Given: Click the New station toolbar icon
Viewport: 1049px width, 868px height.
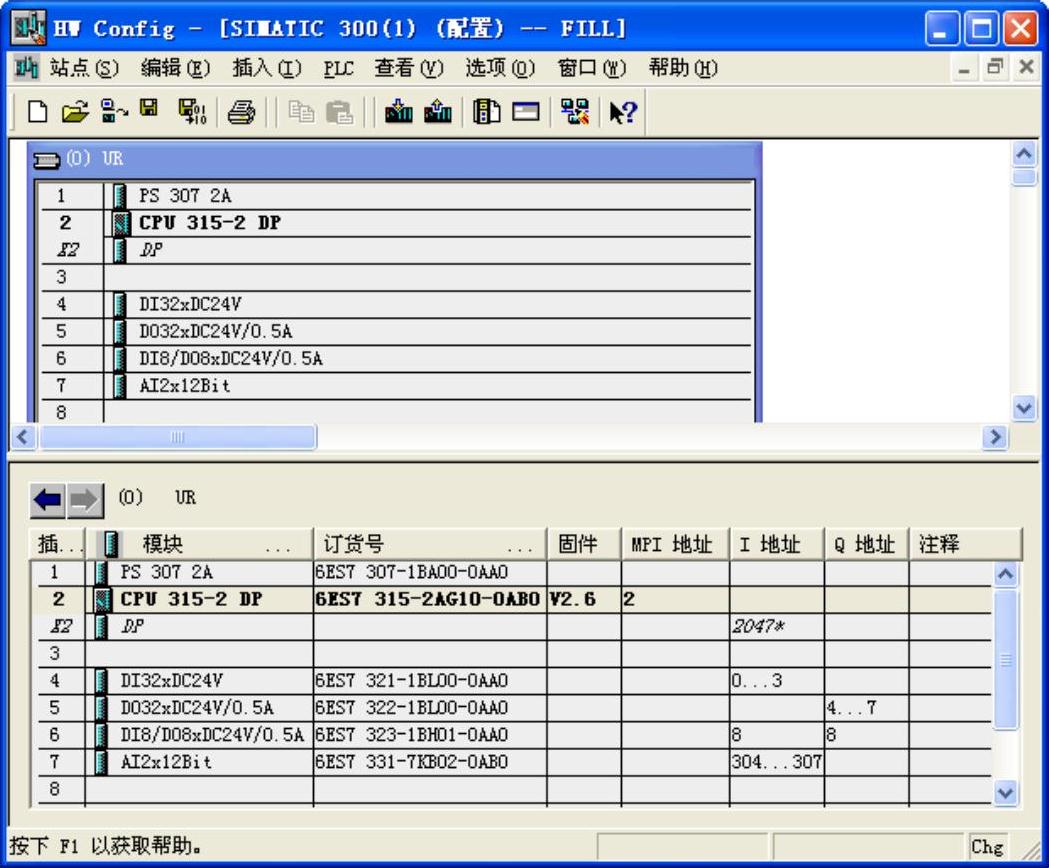Looking at the screenshot, I should pyautogui.click(x=37, y=113).
